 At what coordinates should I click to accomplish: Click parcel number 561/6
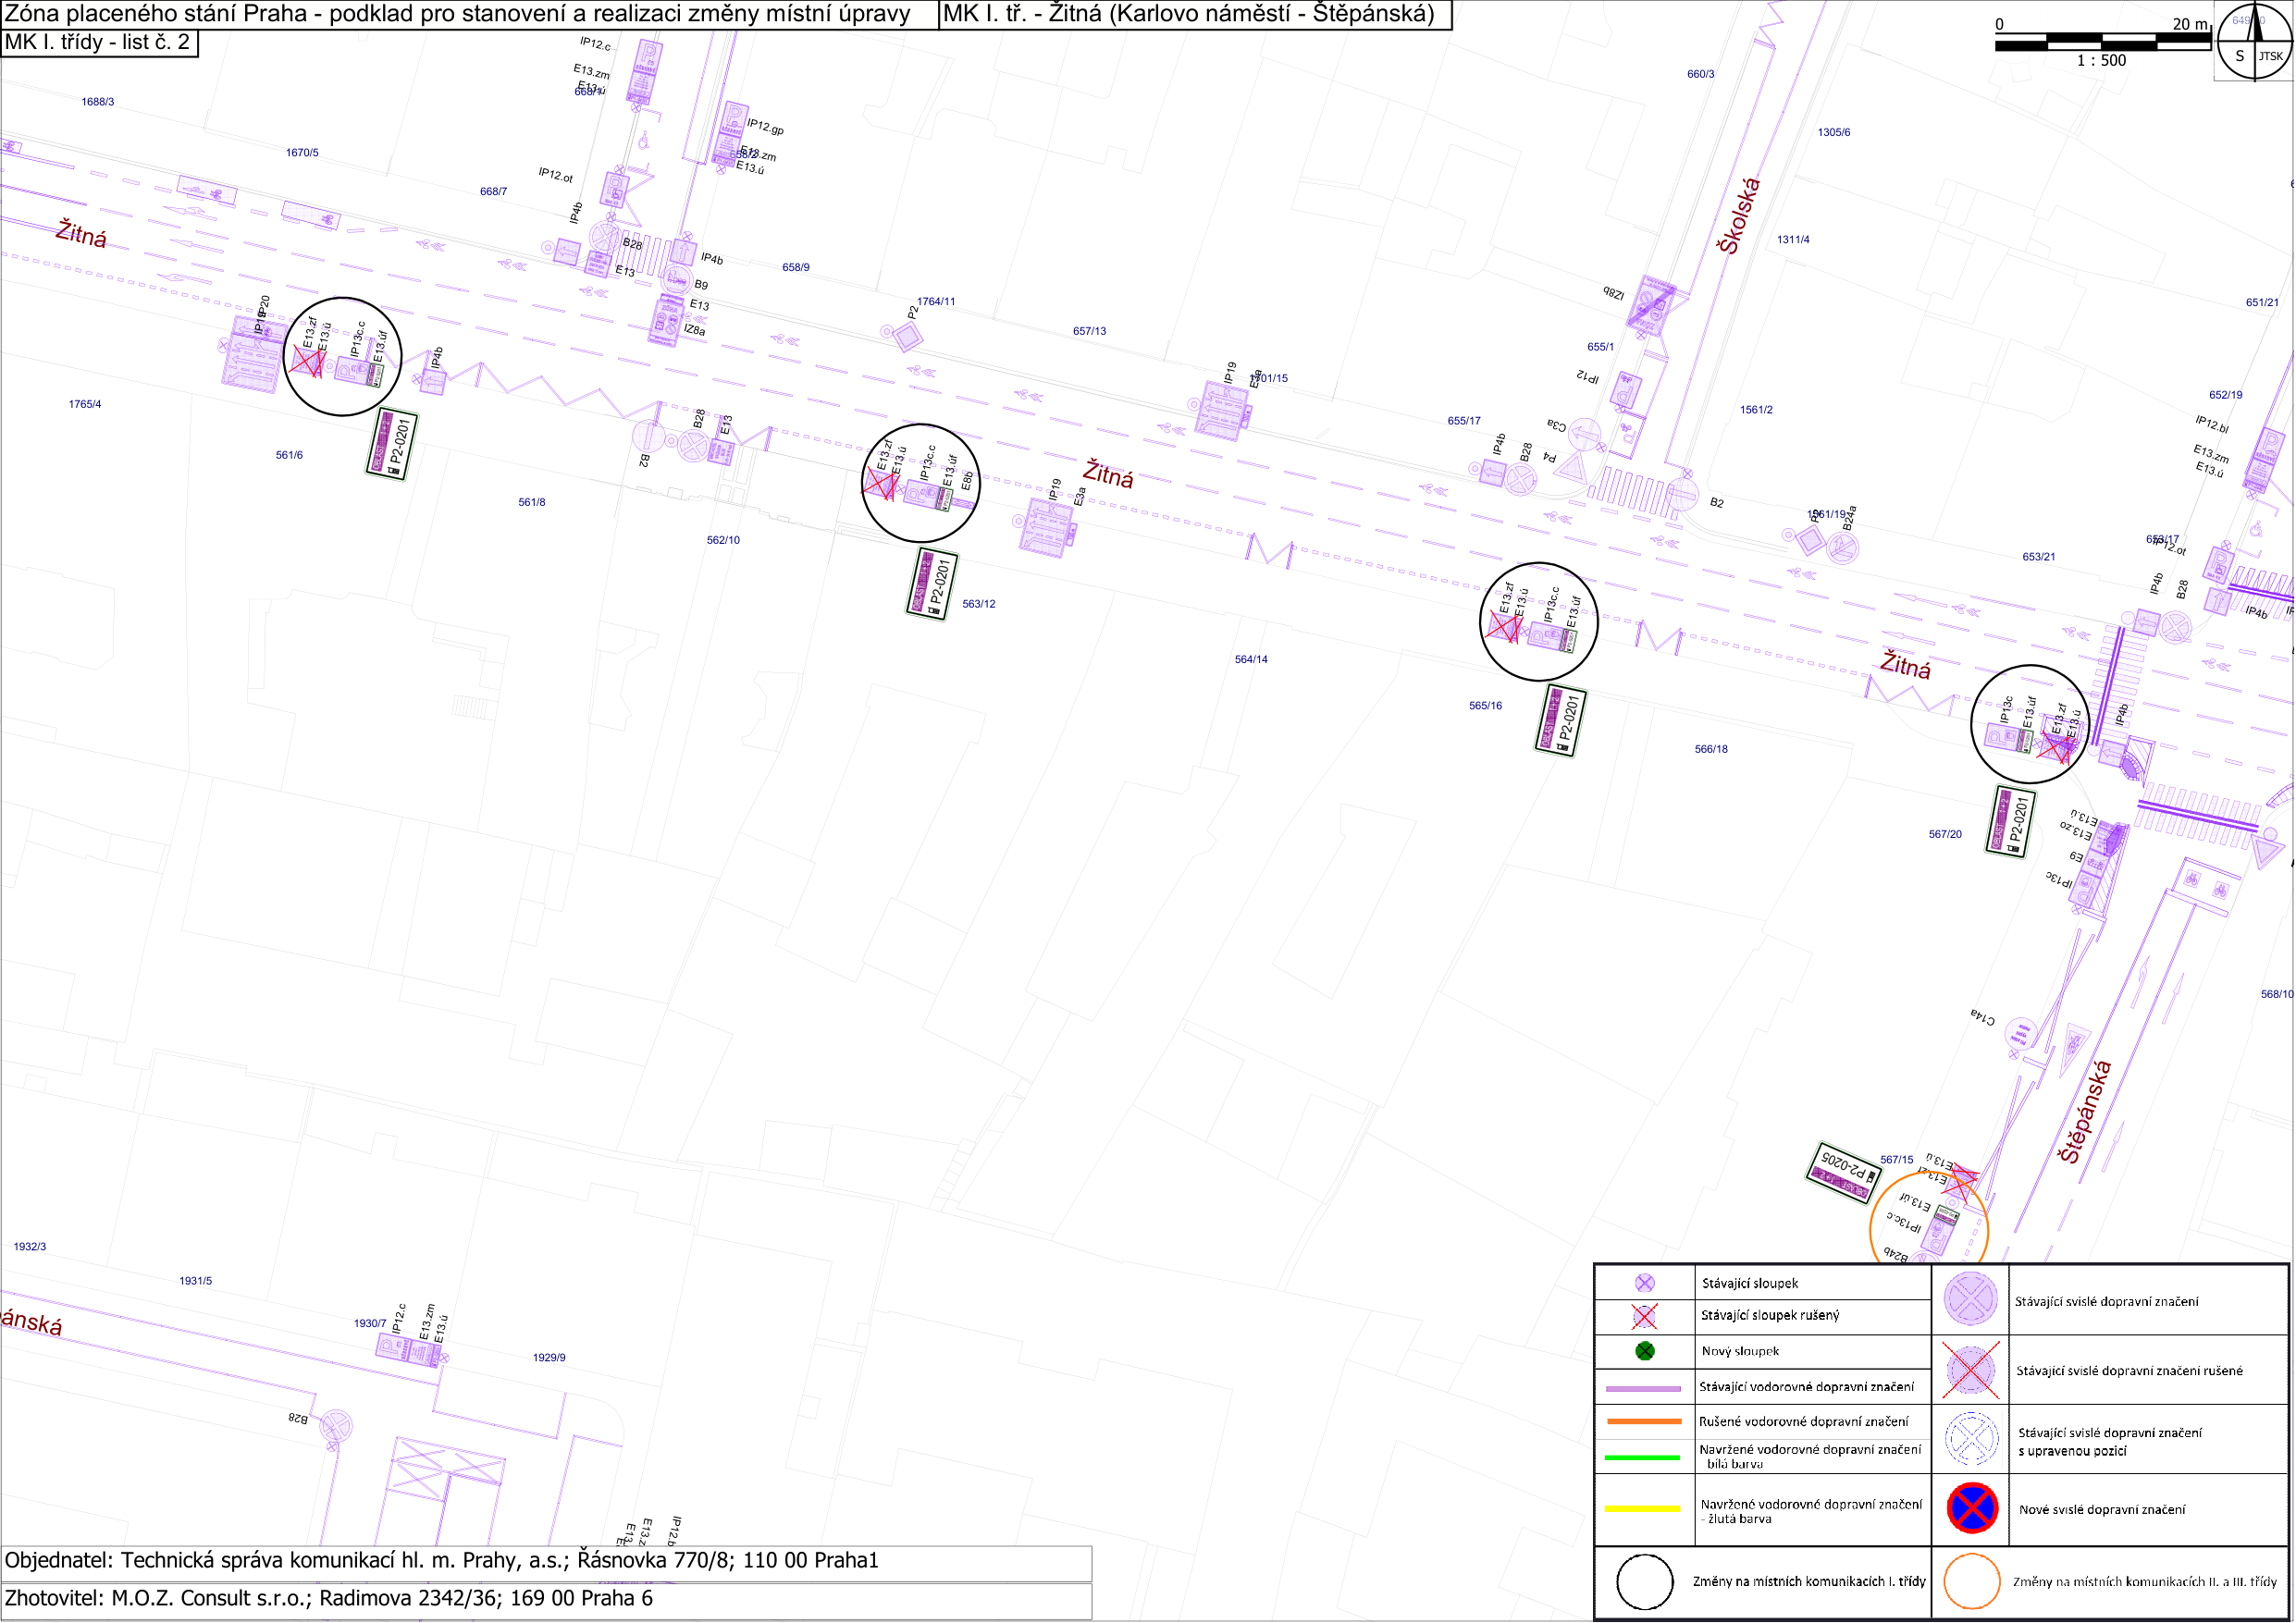(x=289, y=455)
